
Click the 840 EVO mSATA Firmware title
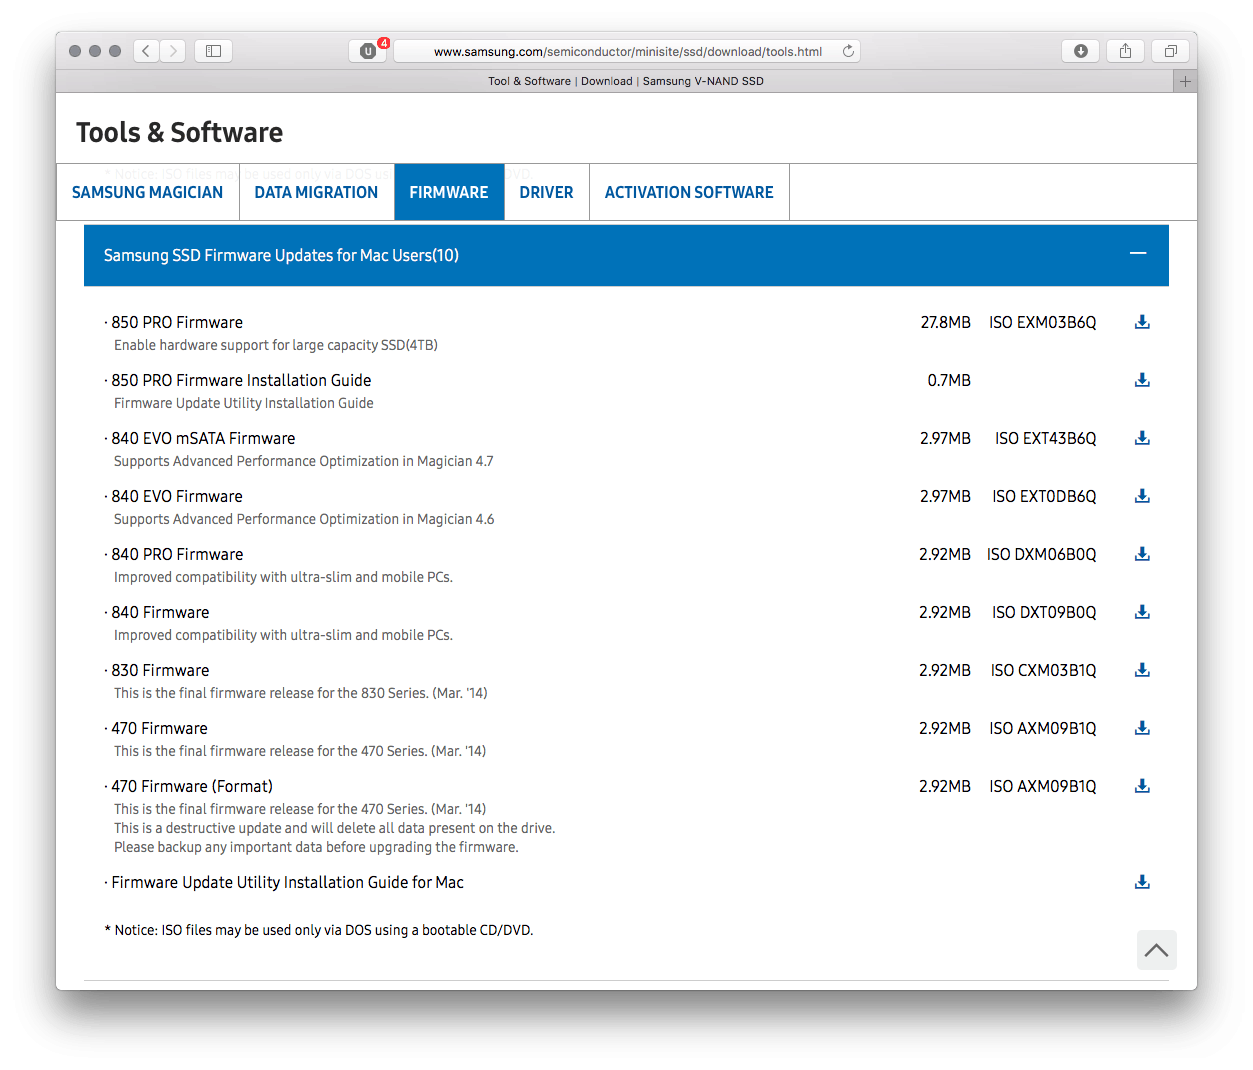(x=203, y=438)
